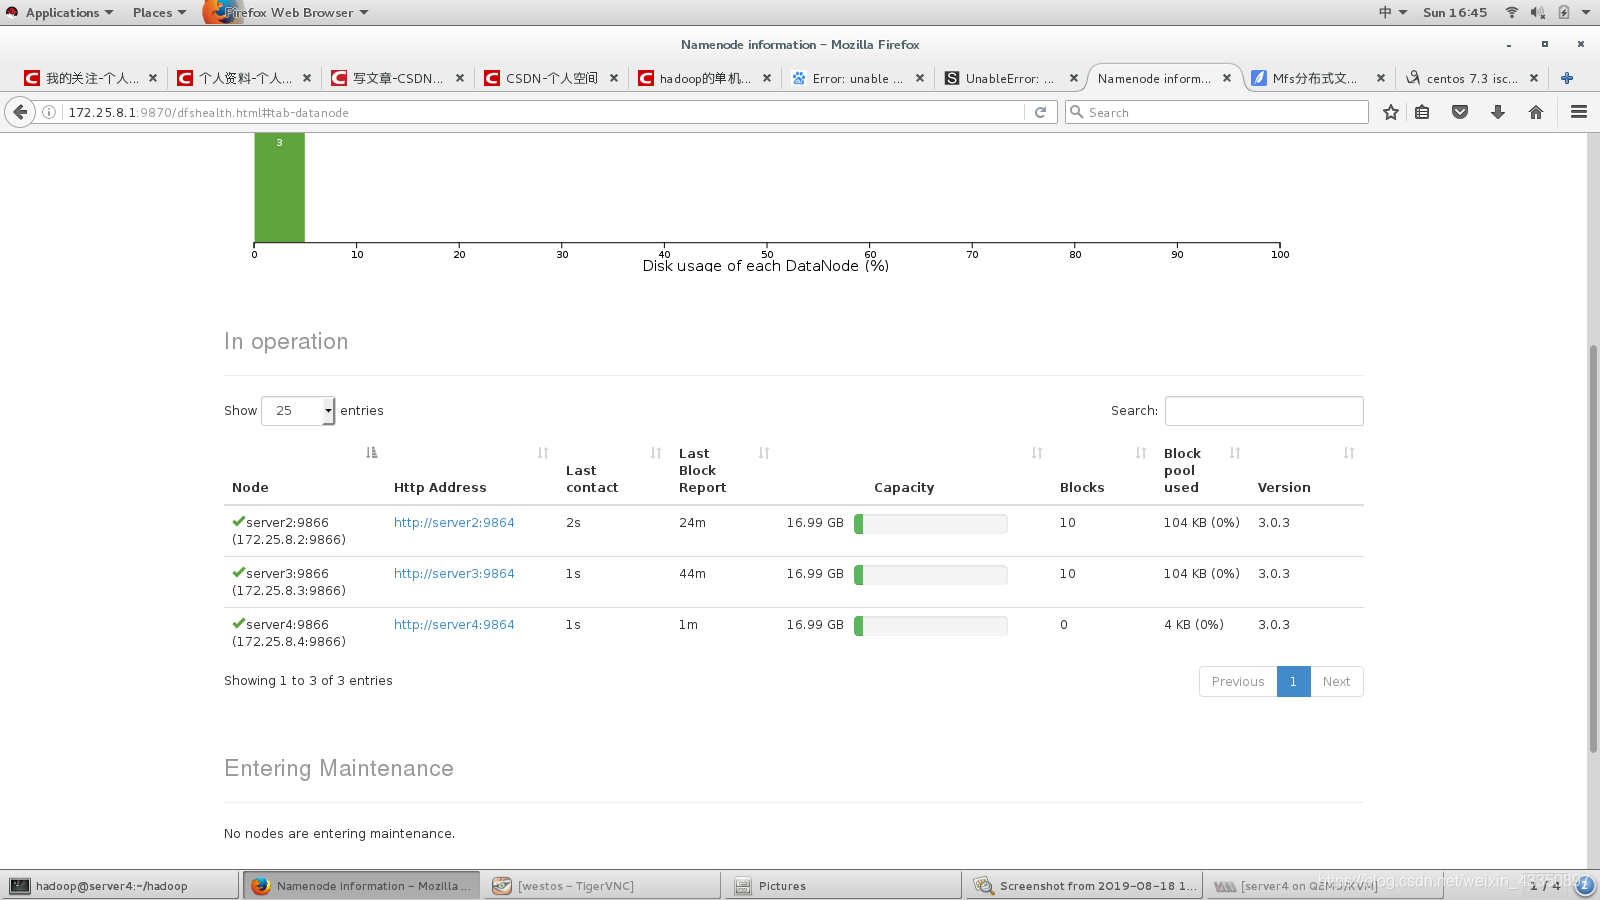Sort table by Http Address column arrow

point(543,453)
